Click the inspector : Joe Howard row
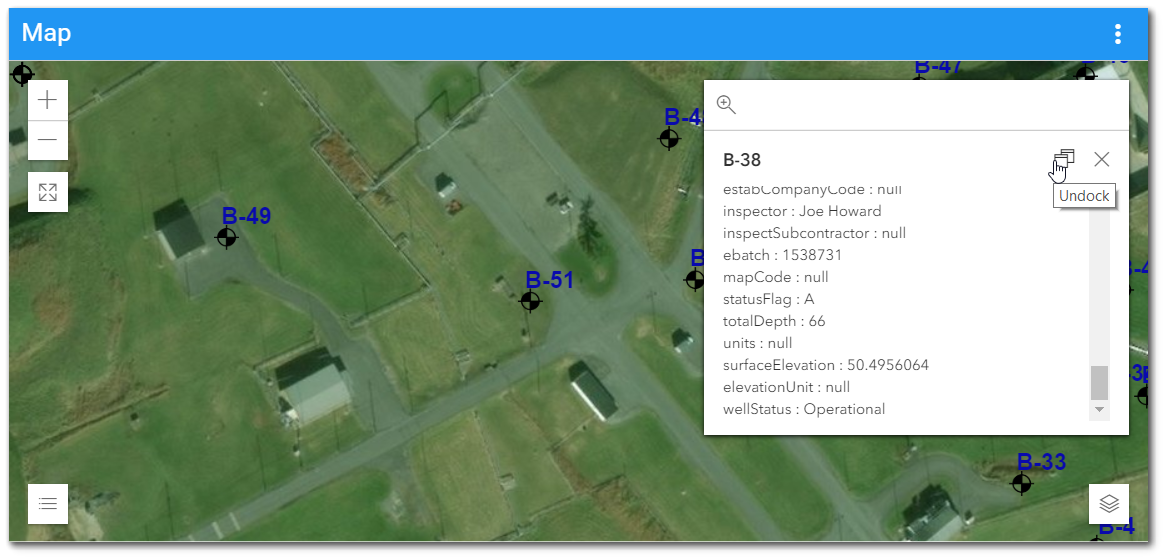This screenshot has height=558, width=1164. (802, 211)
